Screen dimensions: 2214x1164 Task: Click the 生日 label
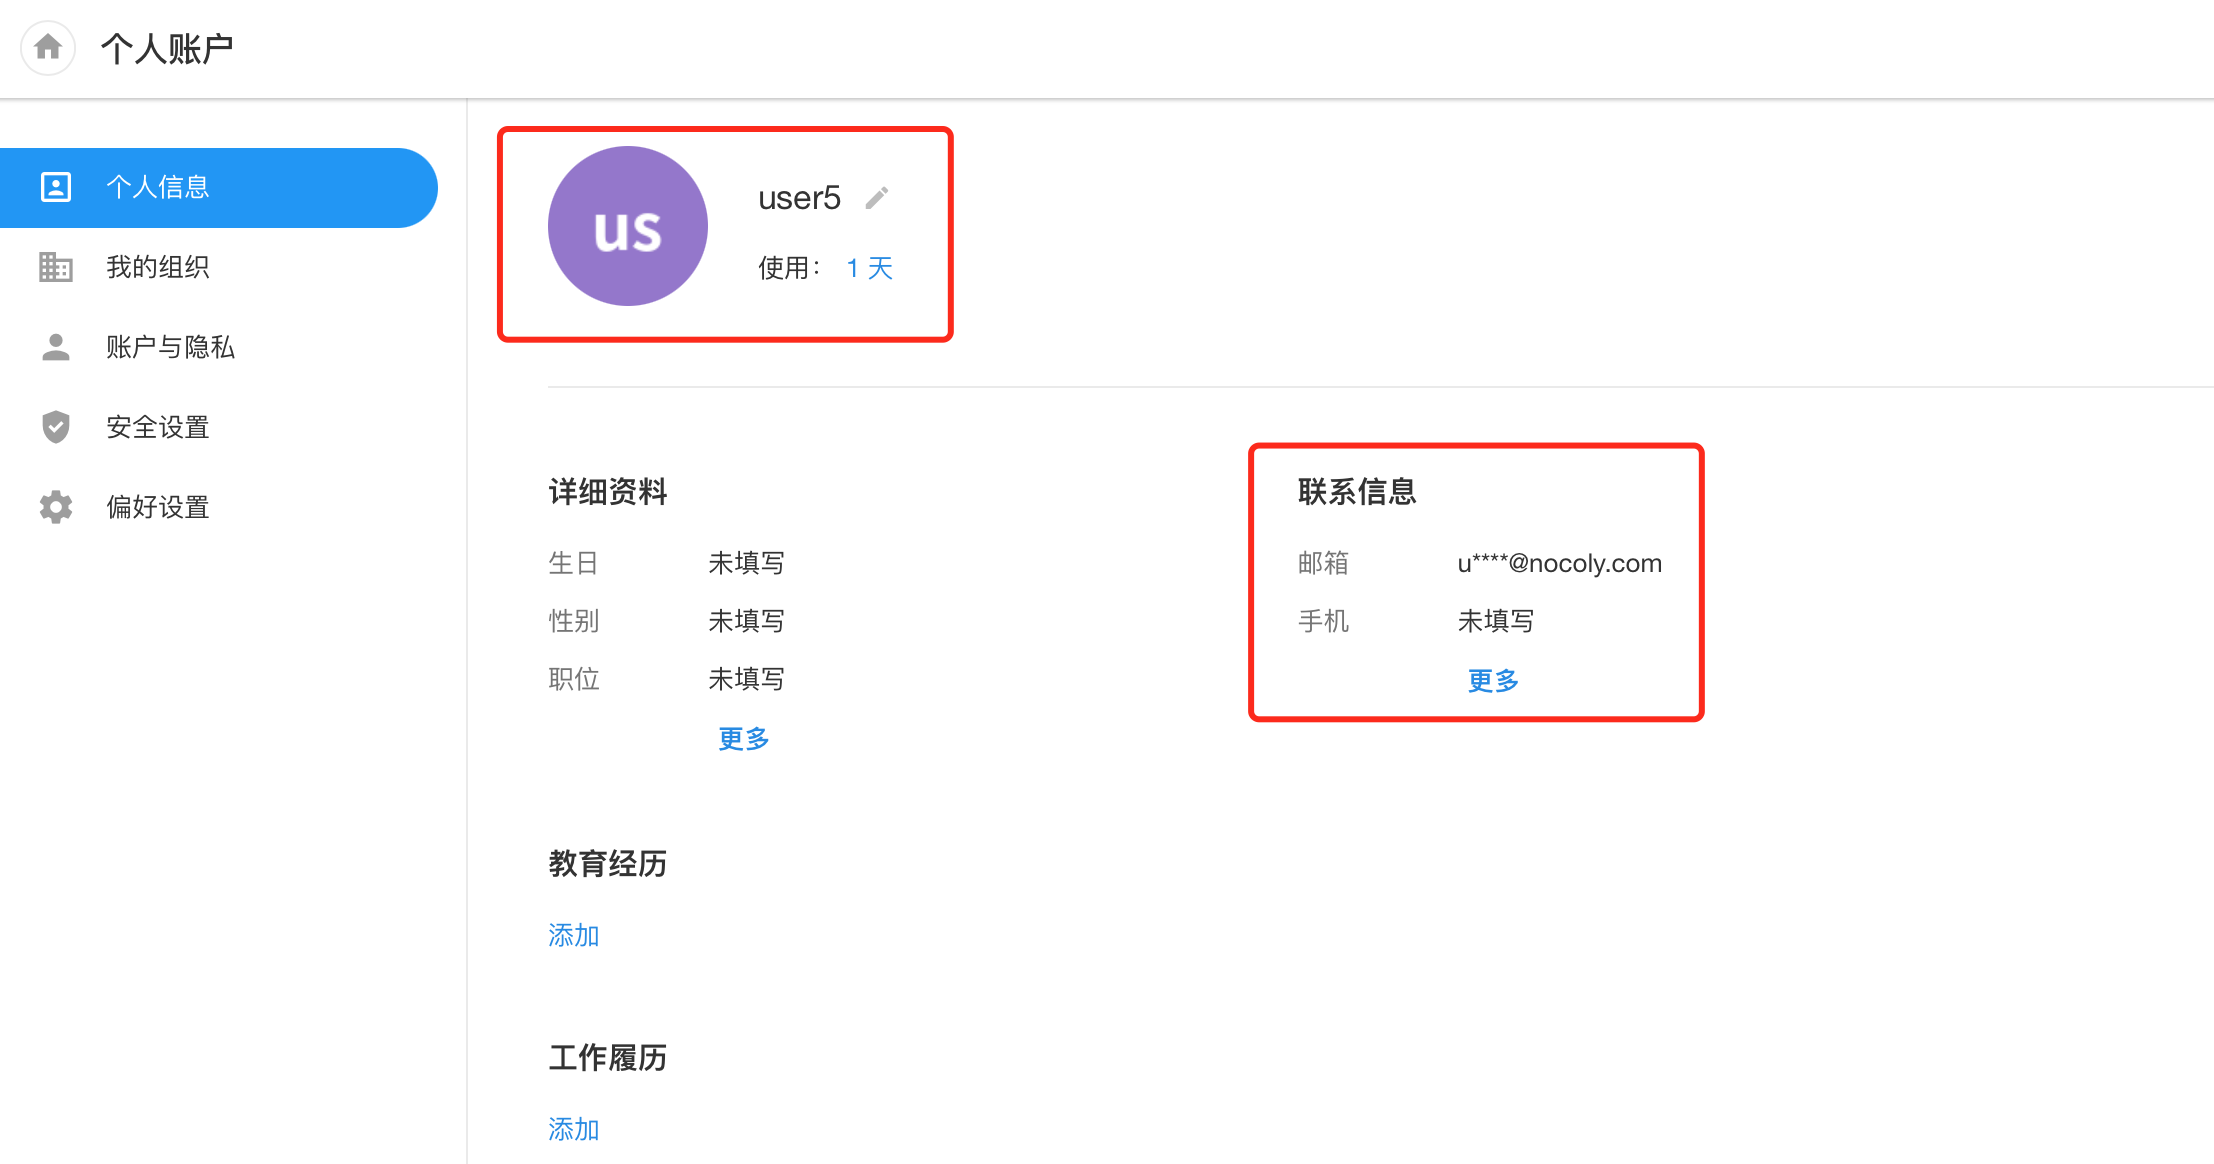[x=574, y=563]
